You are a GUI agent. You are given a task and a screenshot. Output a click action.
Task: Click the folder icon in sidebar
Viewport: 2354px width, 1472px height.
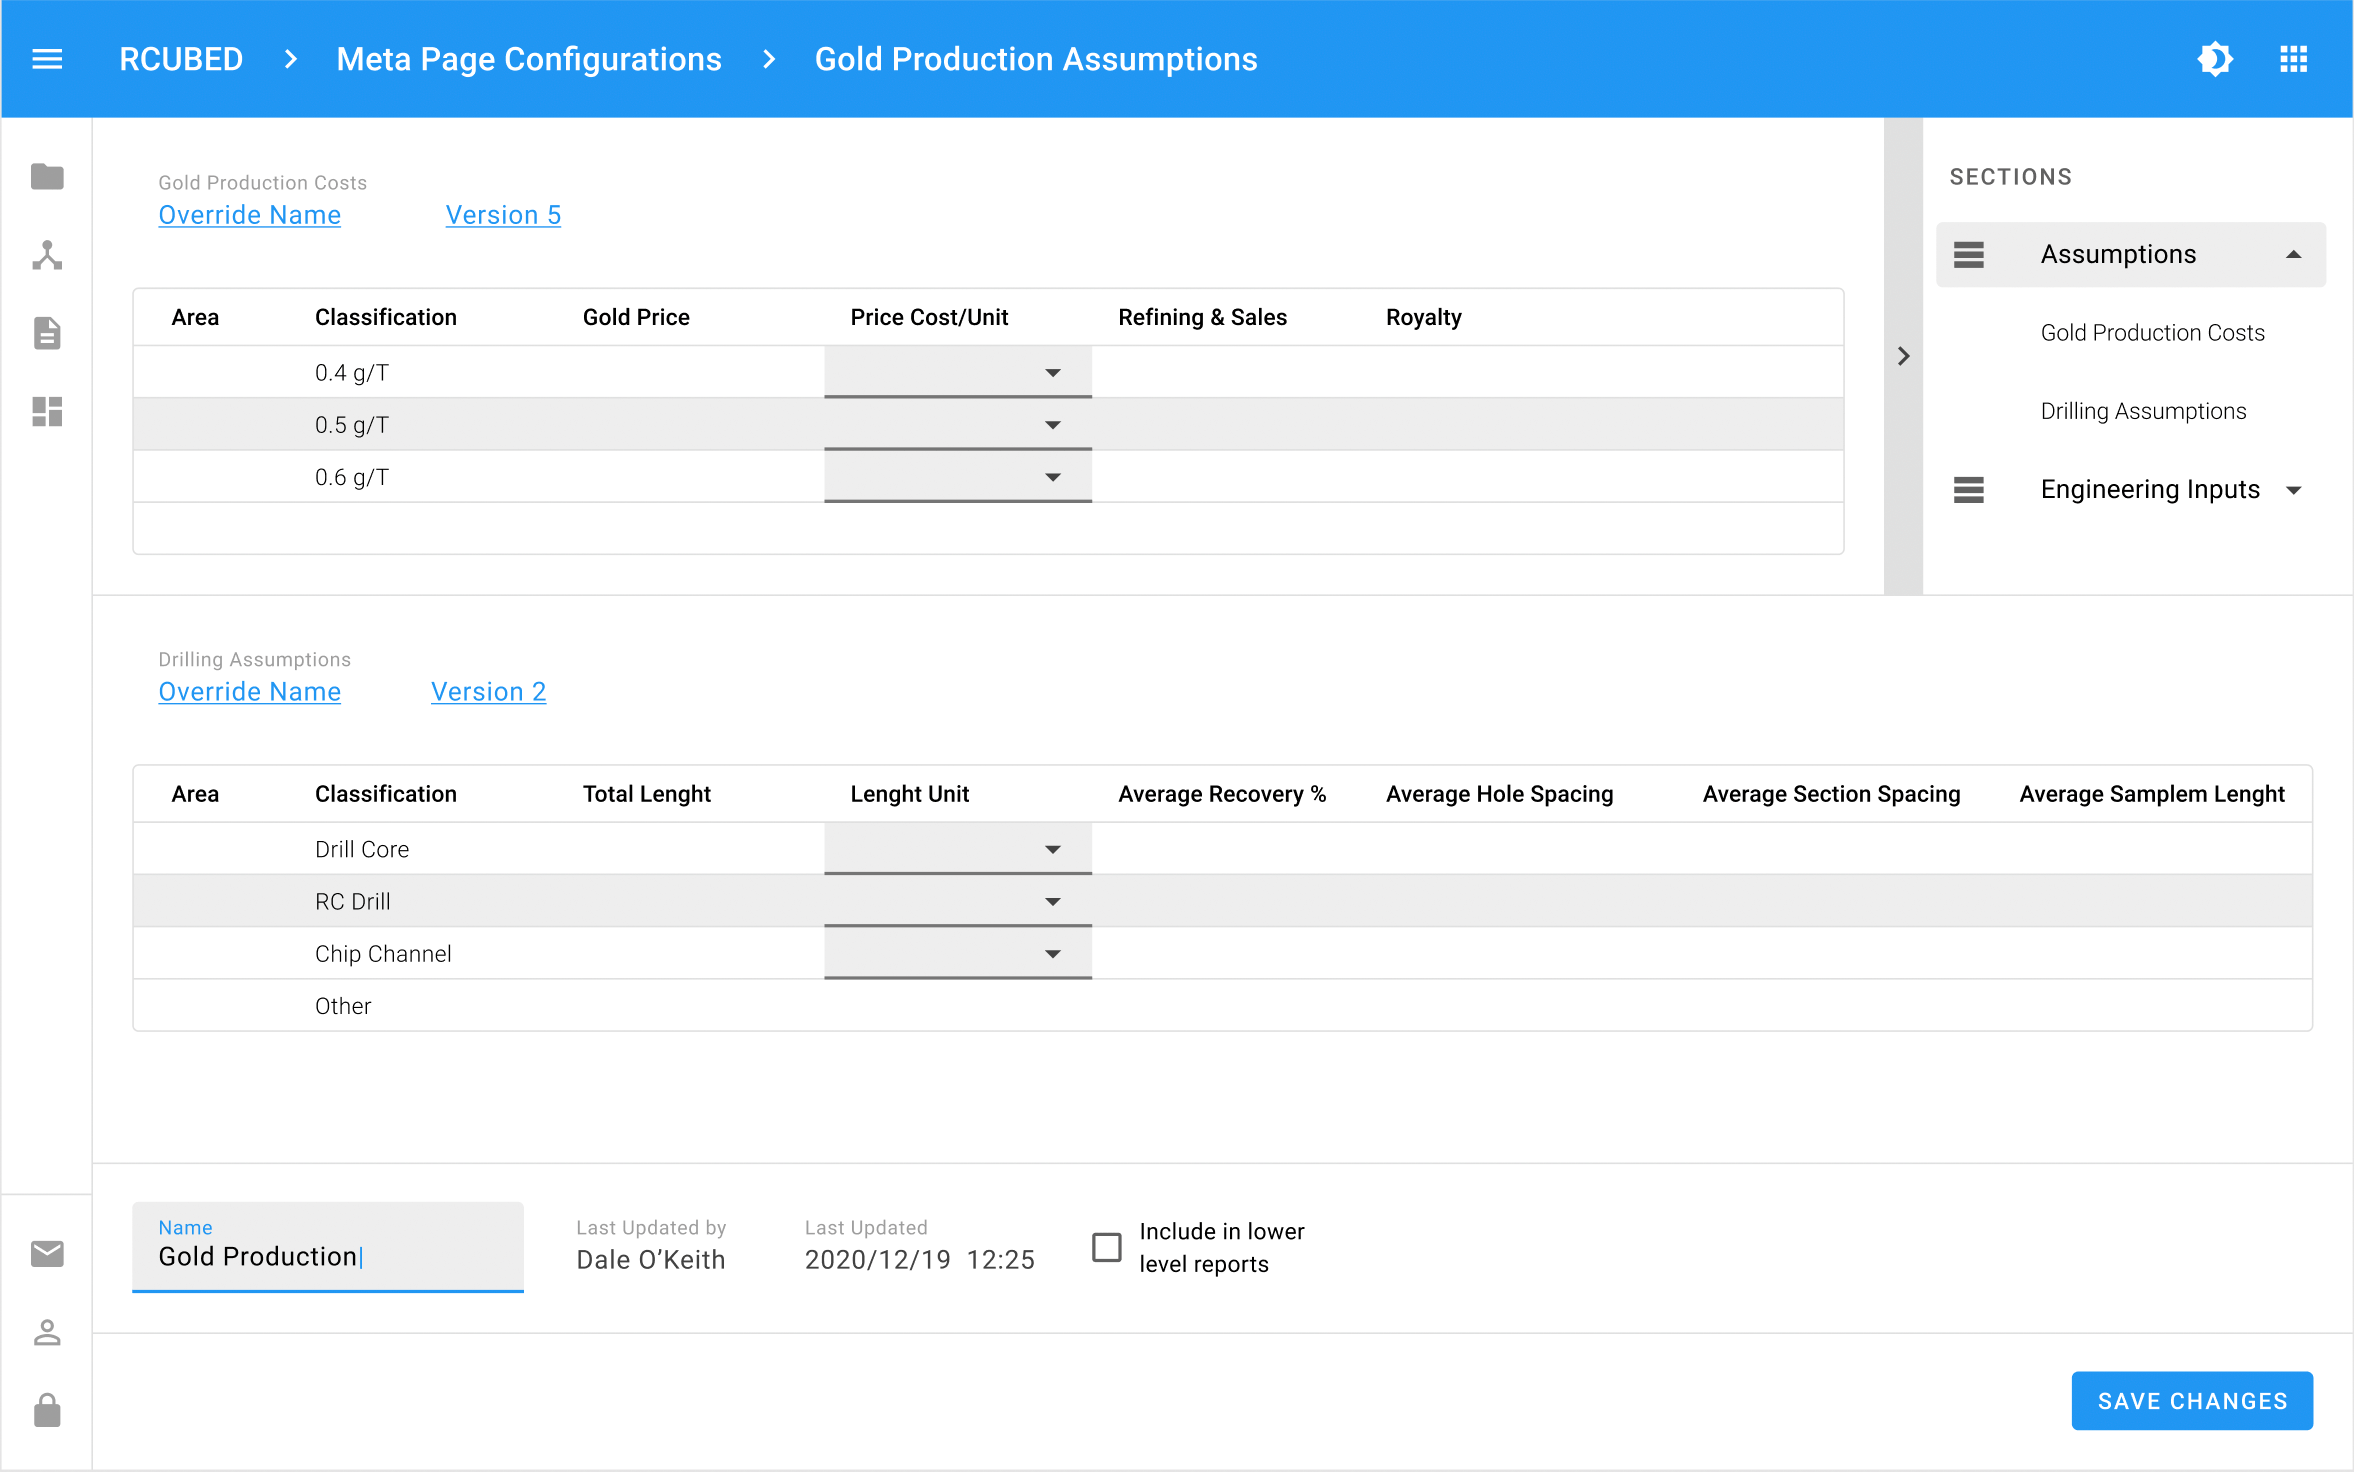47,177
